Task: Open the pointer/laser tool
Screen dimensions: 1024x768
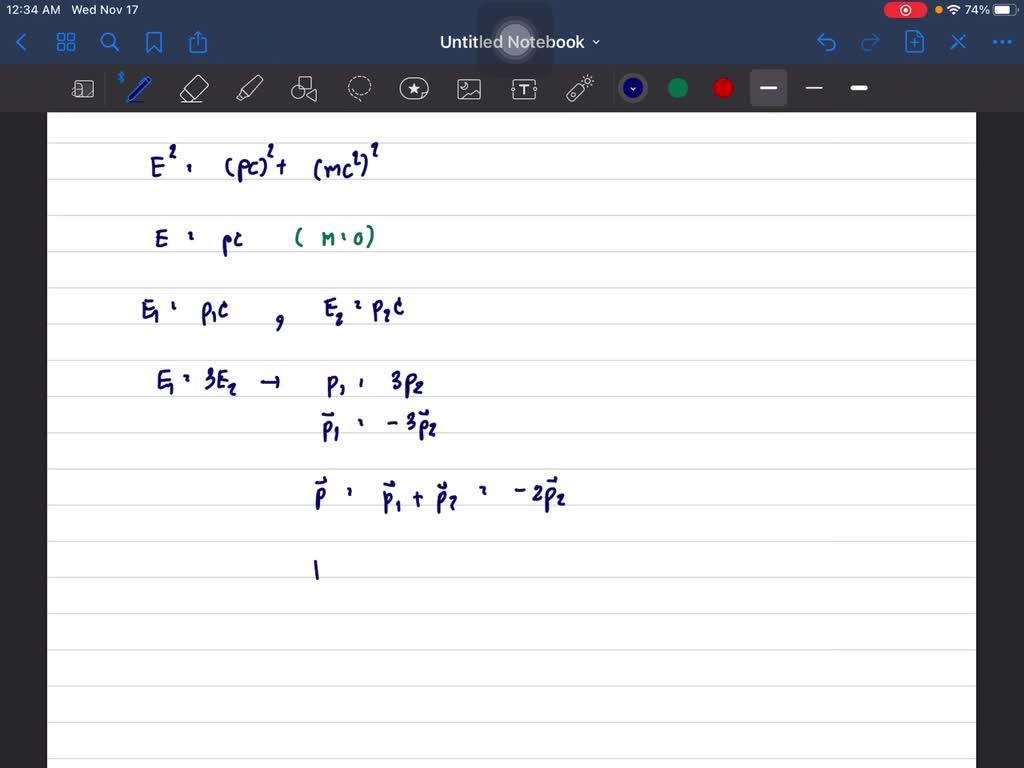Action: [x=578, y=88]
